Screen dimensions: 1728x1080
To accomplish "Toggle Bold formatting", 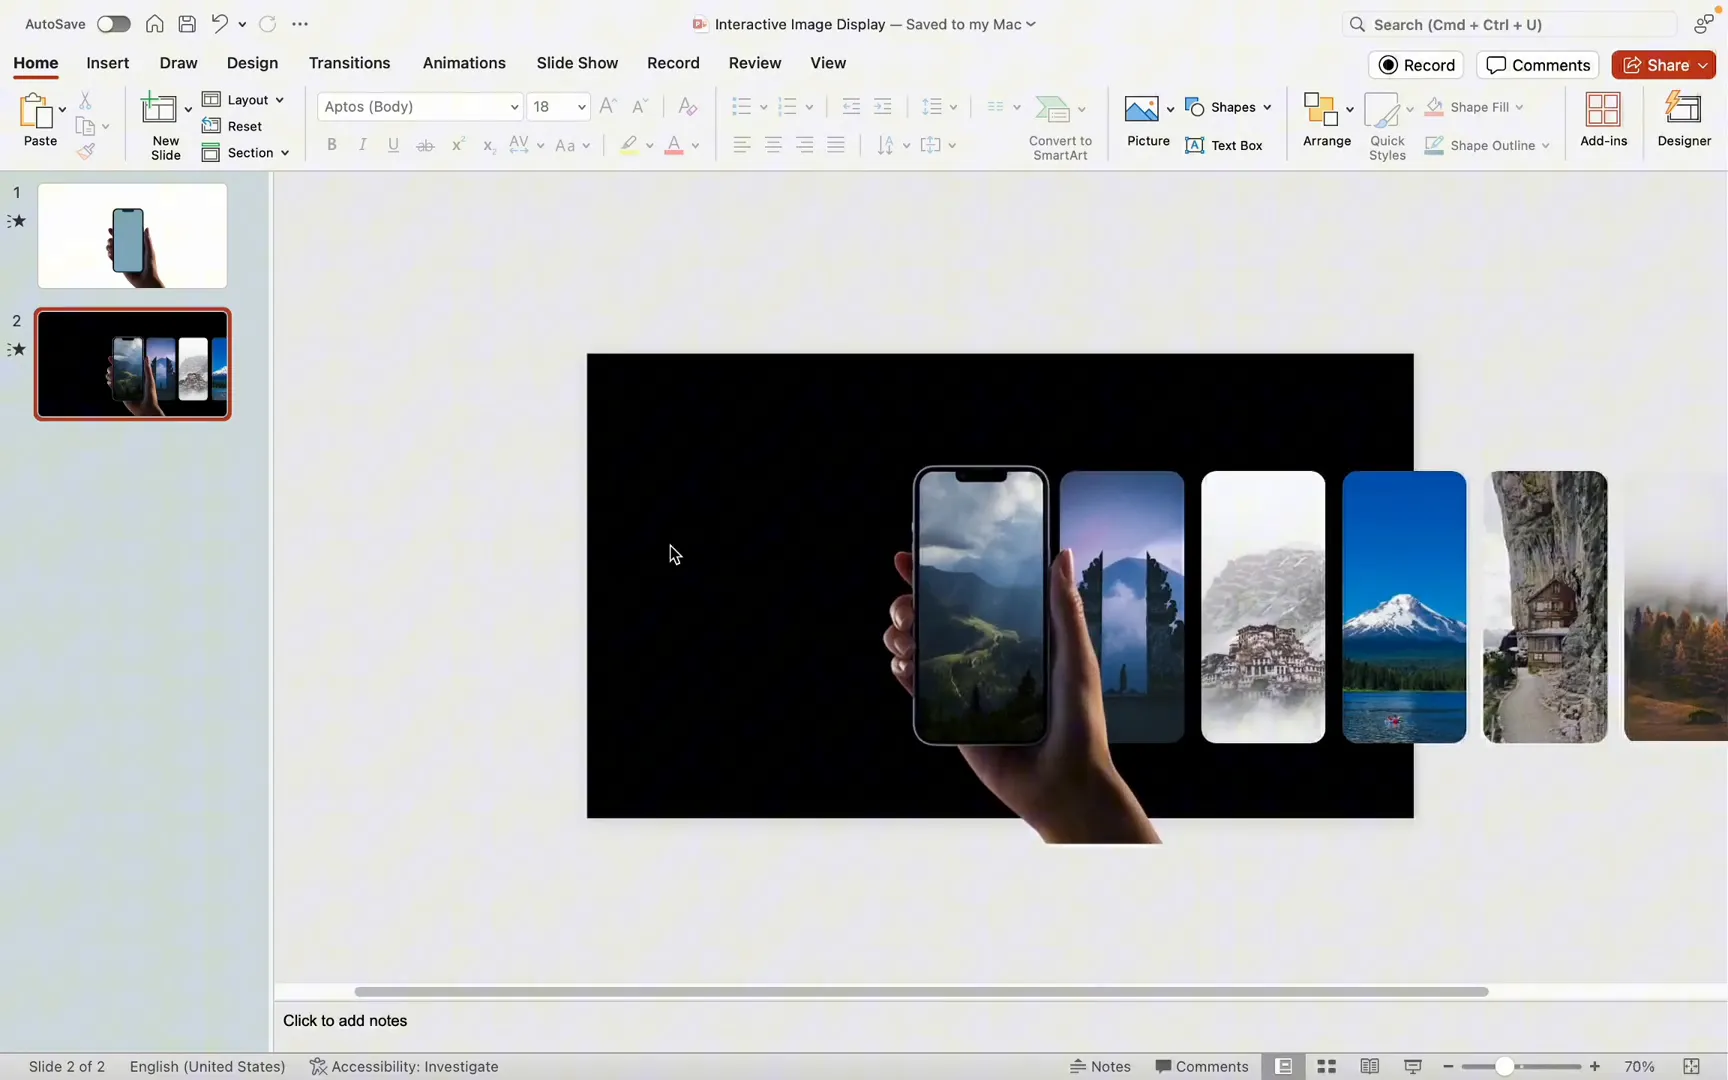I will pos(332,145).
